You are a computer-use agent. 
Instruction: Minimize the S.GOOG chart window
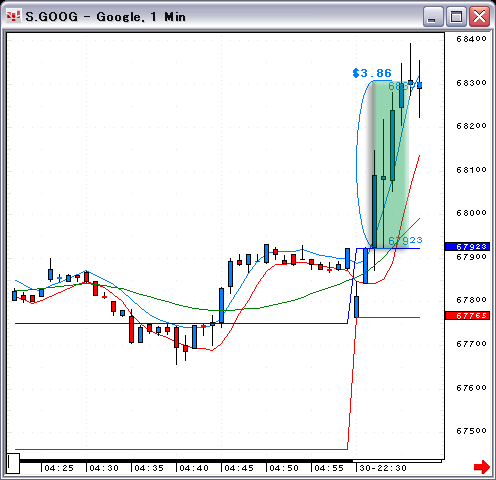point(432,16)
